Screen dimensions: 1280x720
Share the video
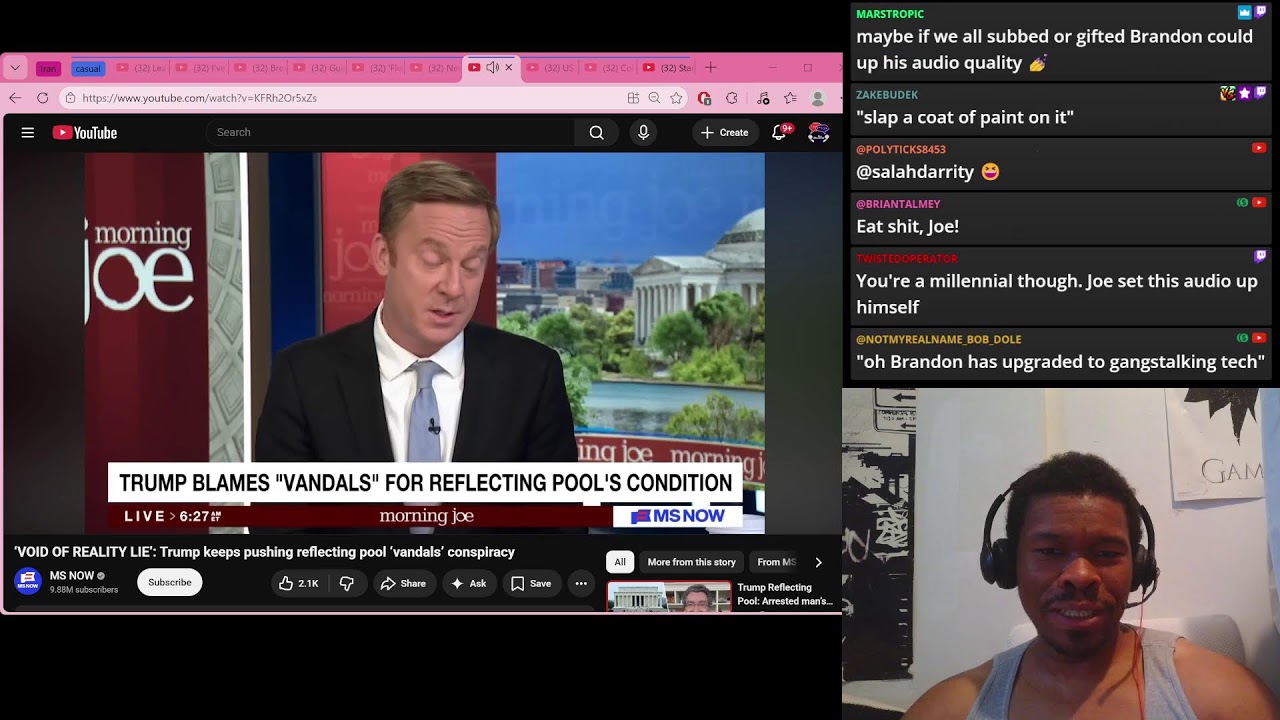tap(403, 583)
